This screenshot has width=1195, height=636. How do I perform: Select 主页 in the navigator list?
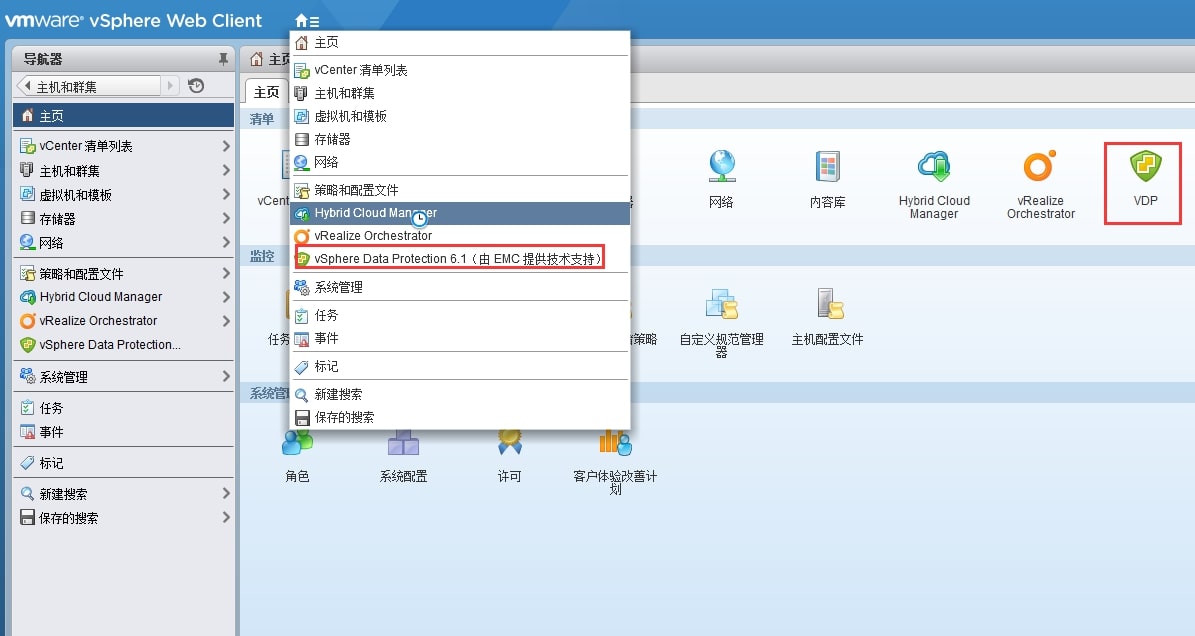point(123,116)
